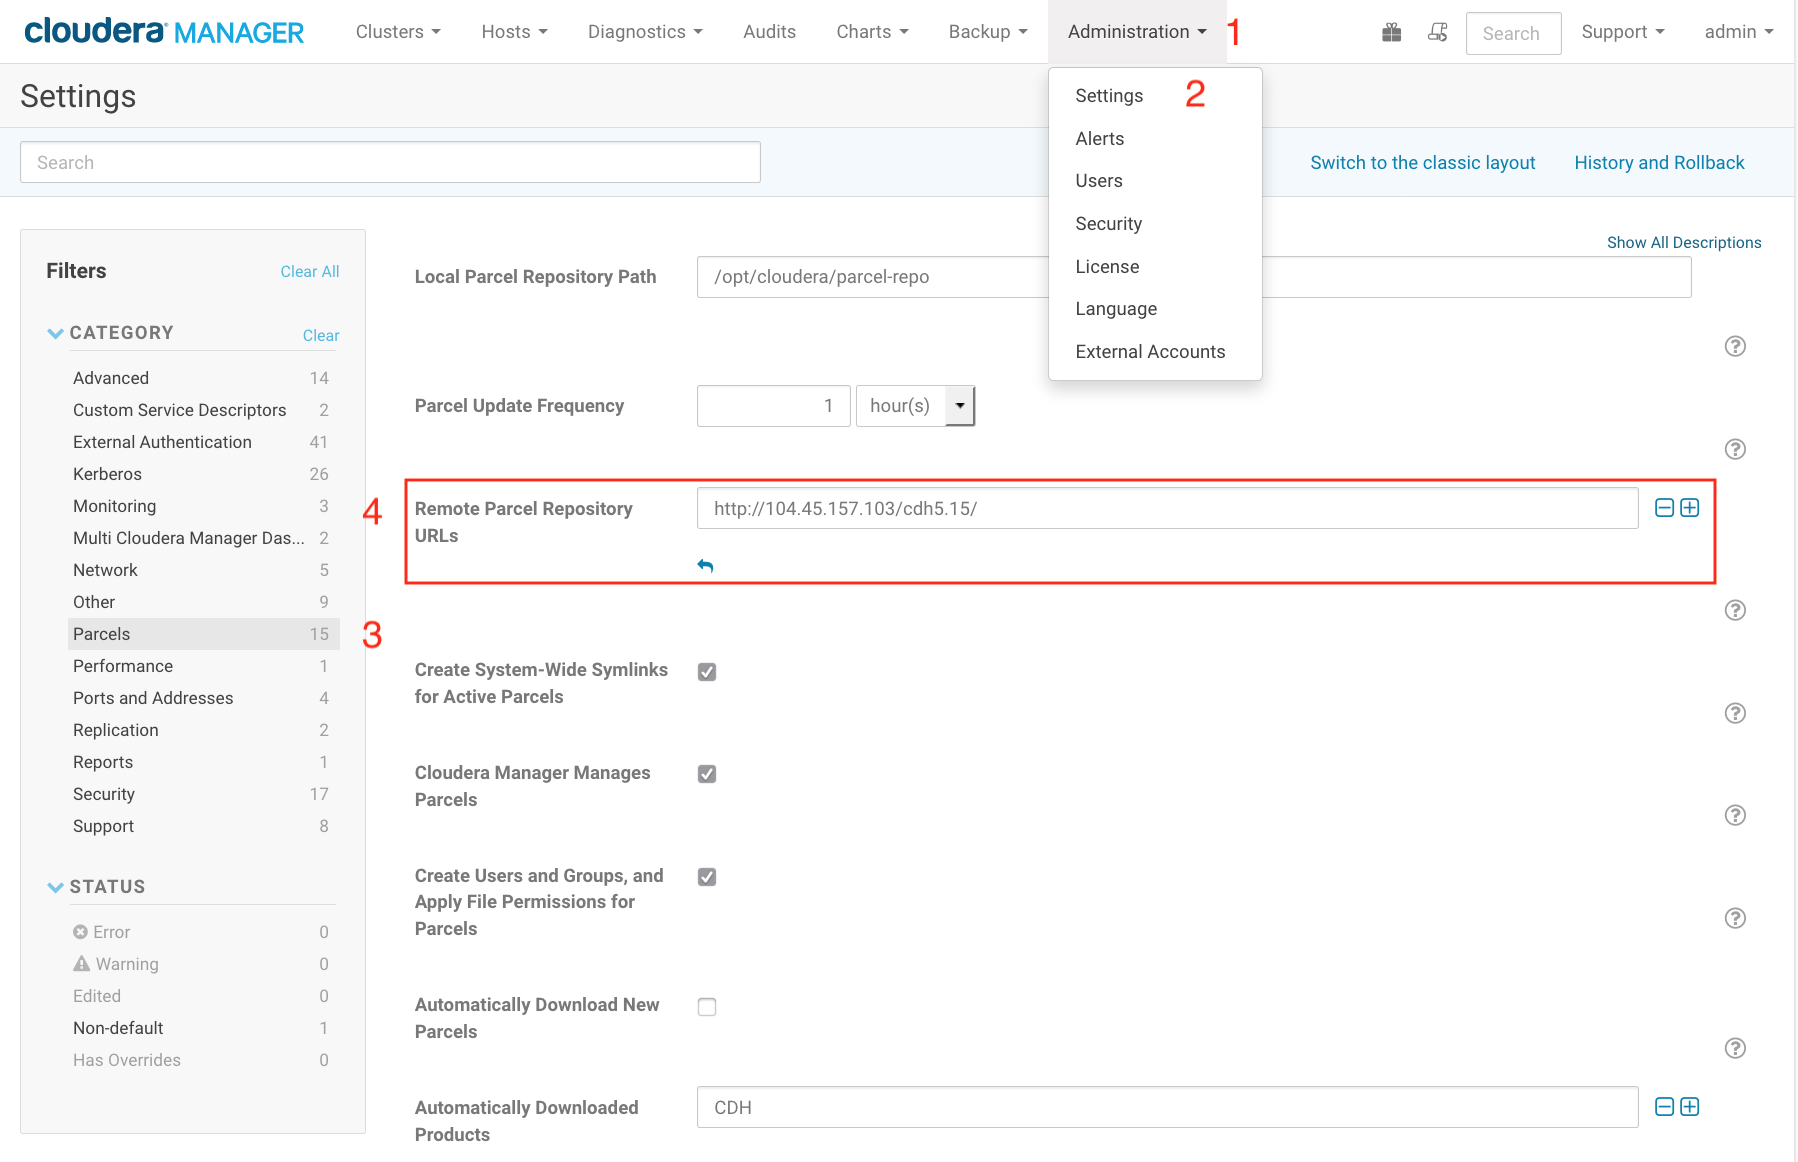This screenshot has height=1162, width=1798.
Task: Open the admin user dropdown
Action: (1739, 32)
